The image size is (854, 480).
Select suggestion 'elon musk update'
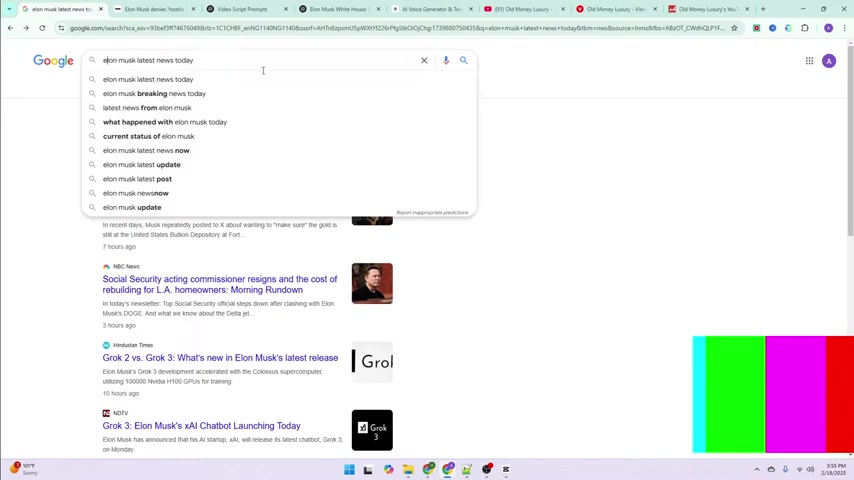tap(279, 207)
